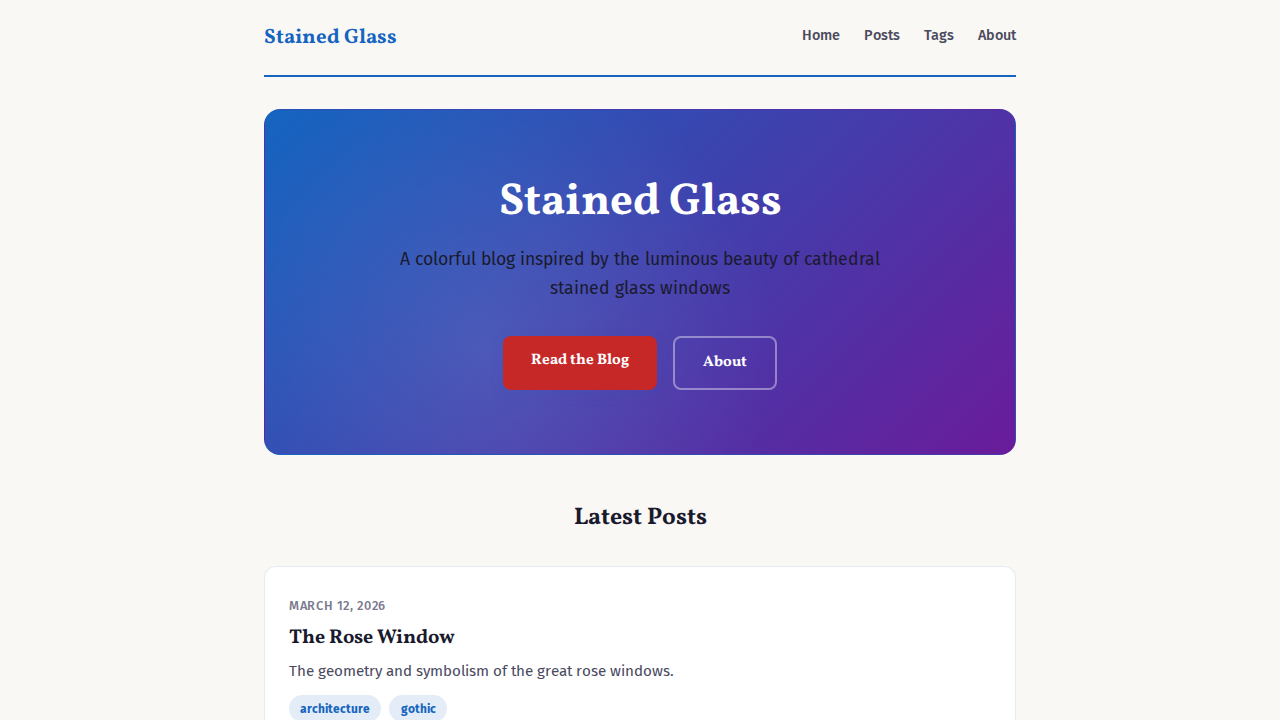Click the March 12, 2026 date label
Screen dimensions: 1280x720
click(x=337, y=605)
